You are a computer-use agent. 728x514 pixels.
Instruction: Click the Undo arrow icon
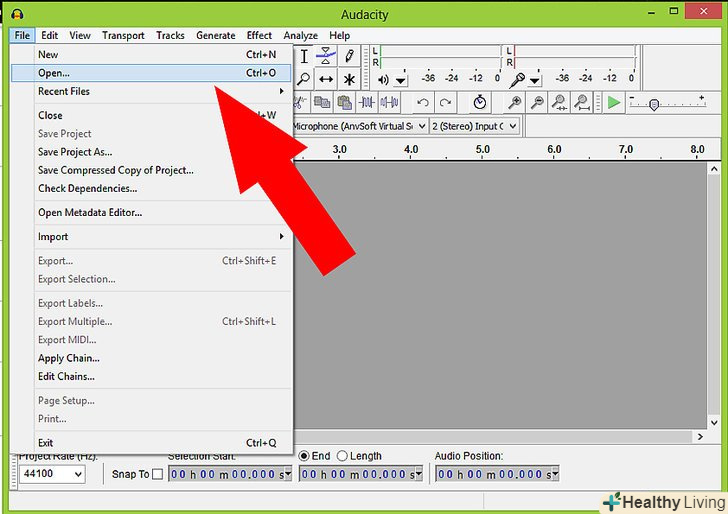point(423,102)
